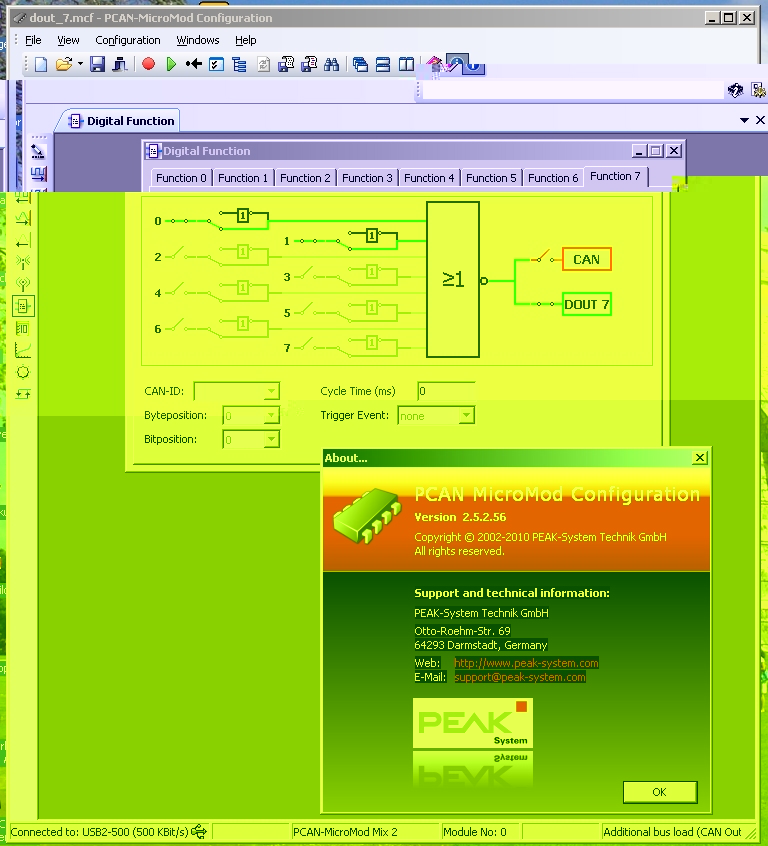This screenshot has height=846, width=768.
Task: Toggle the inverter on input 0
Action: pos(243,216)
